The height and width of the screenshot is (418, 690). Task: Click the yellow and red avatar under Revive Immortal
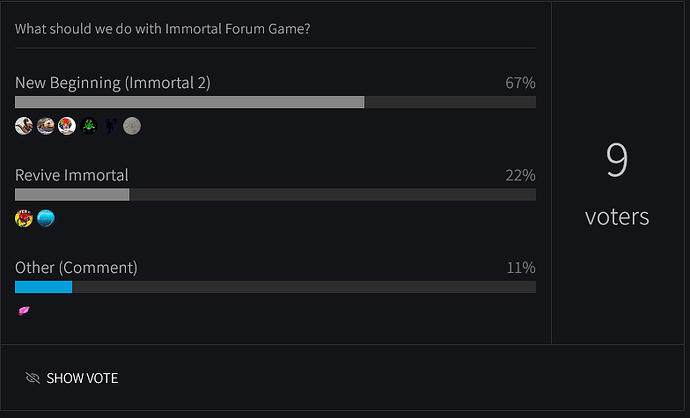24,218
